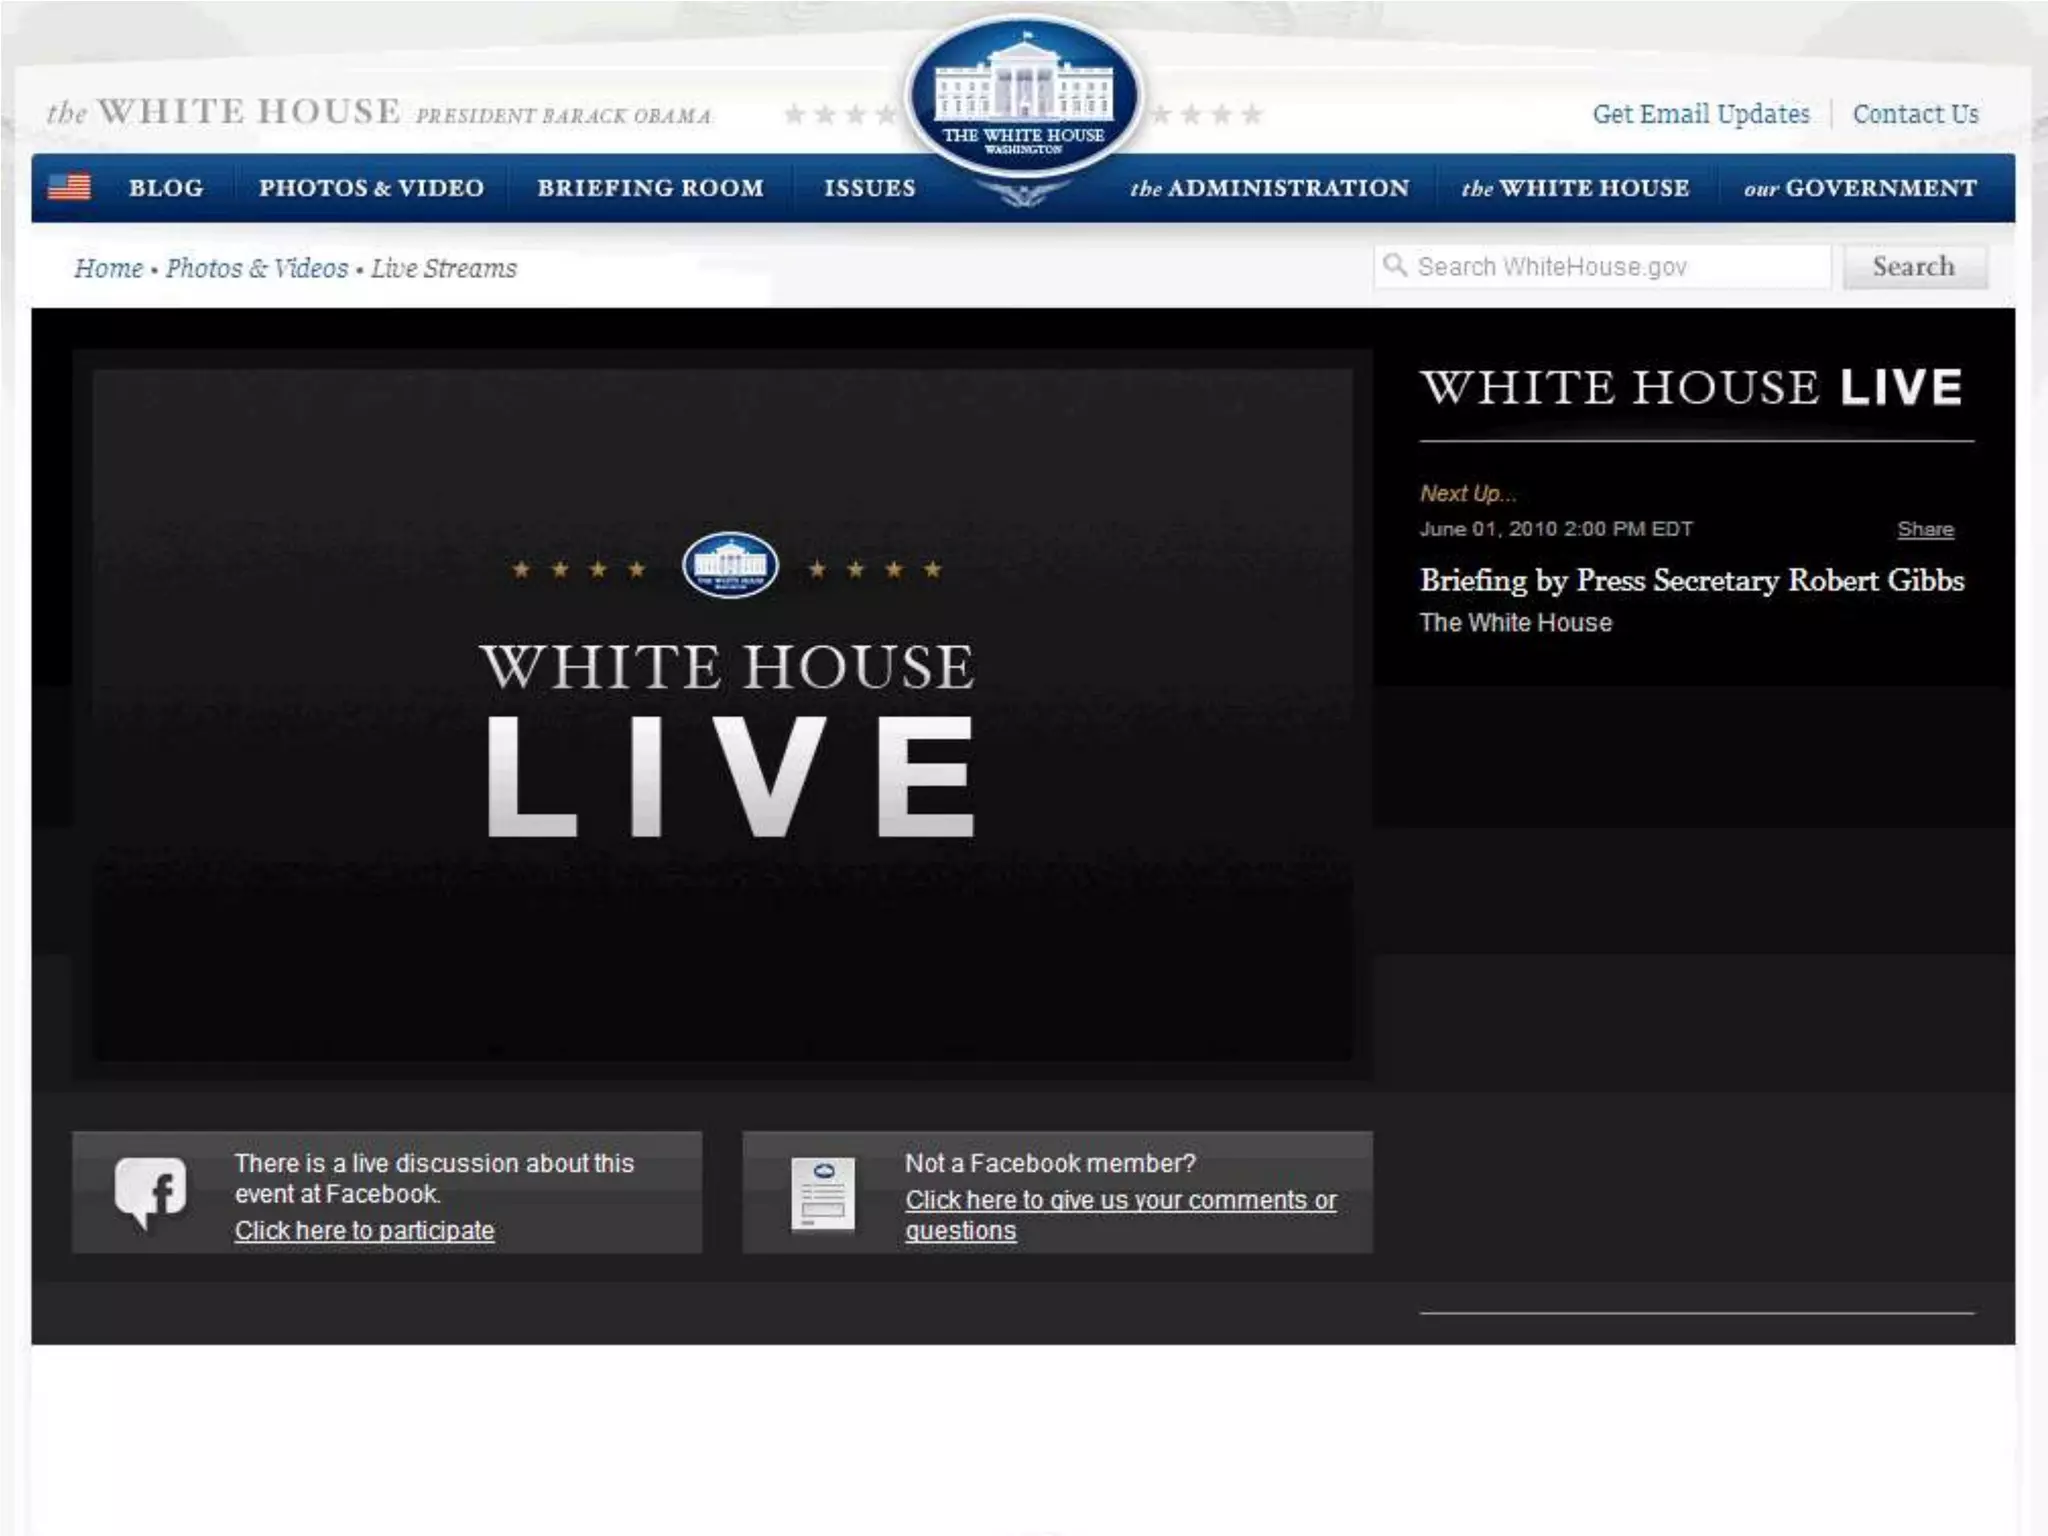
Task: Go to Home breadcrumb link
Action: click(x=108, y=268)
